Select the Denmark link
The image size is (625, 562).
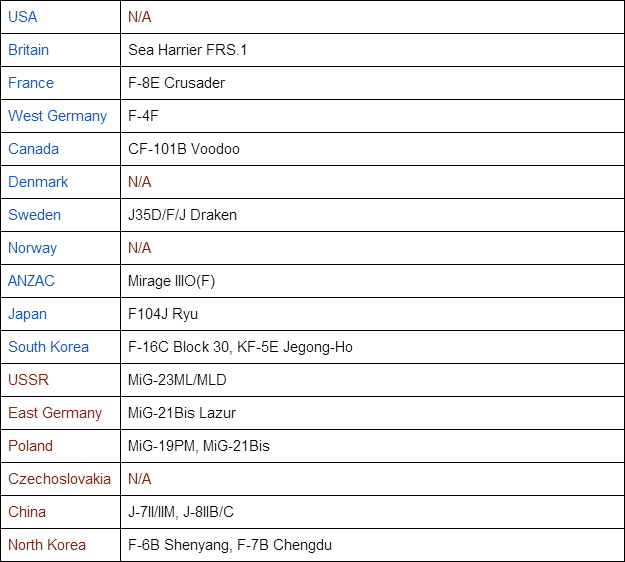[38, 182]
